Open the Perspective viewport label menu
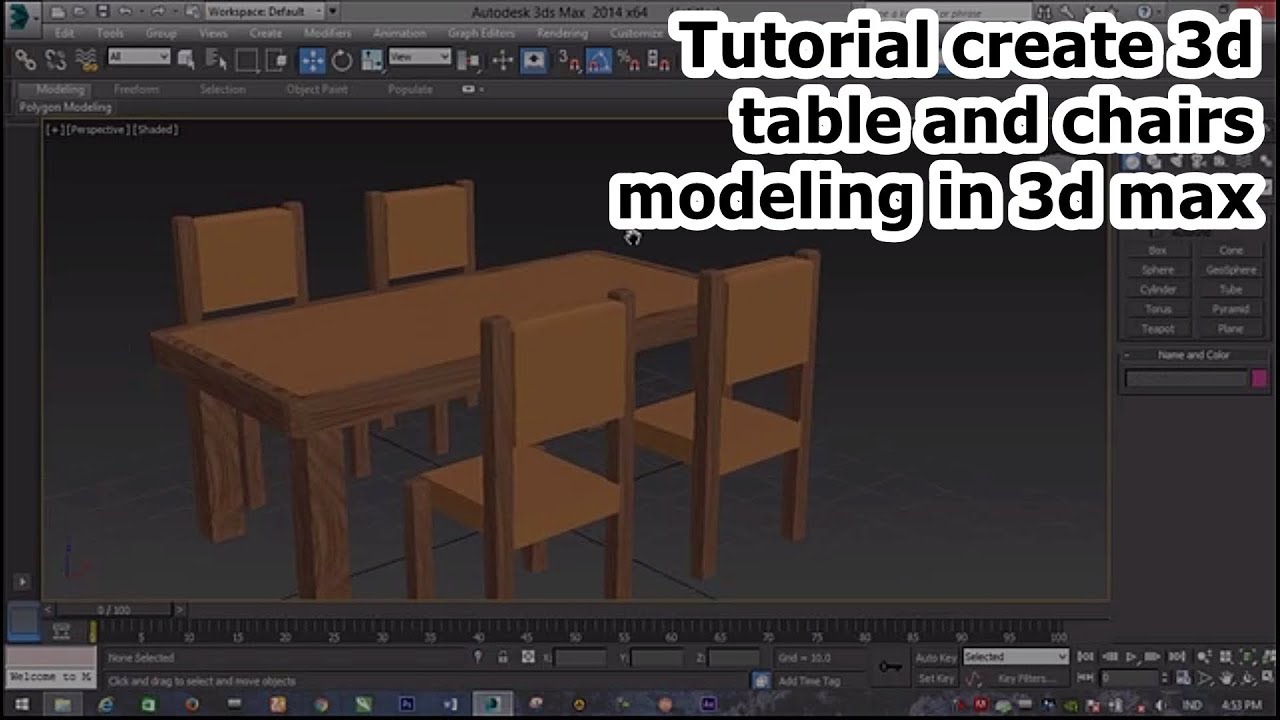Screen dimensions: 1280x720 coord(99,130)
